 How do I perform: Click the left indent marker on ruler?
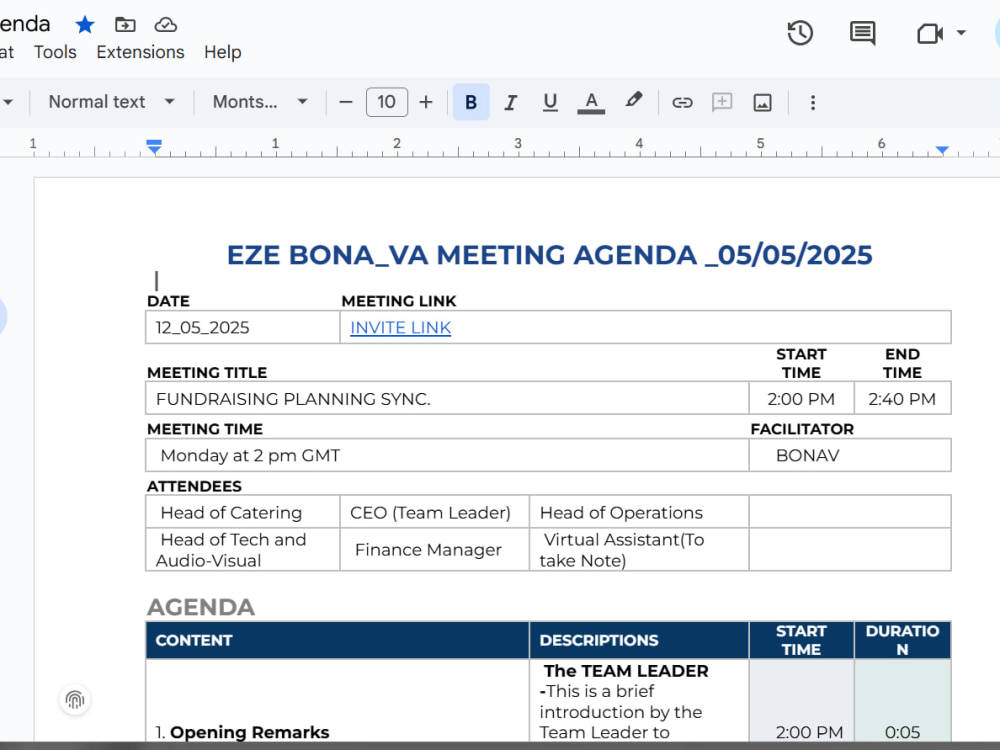click(154, 147)
